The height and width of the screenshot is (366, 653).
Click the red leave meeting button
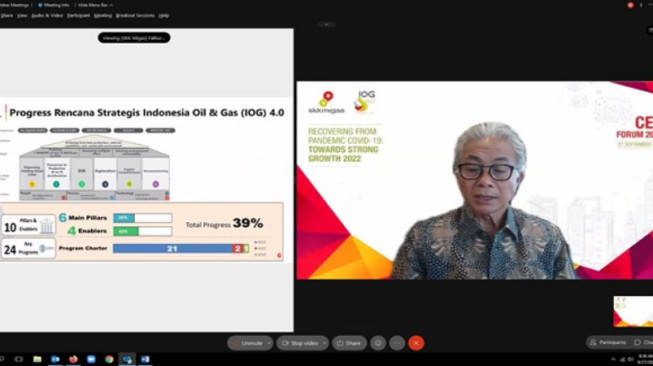pyautogui.click(x=416, y=343)
